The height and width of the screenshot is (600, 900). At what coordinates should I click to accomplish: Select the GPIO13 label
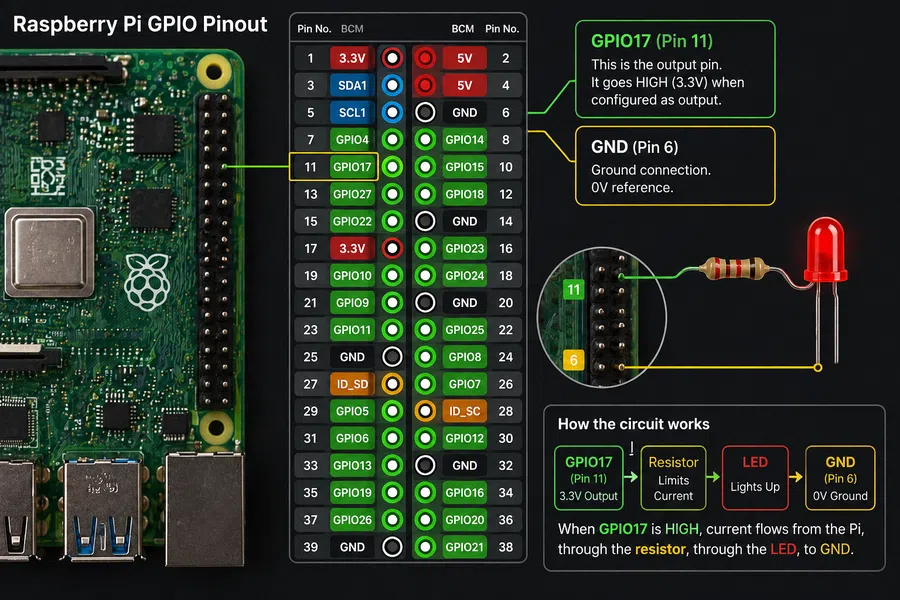(x=352, y=466)
